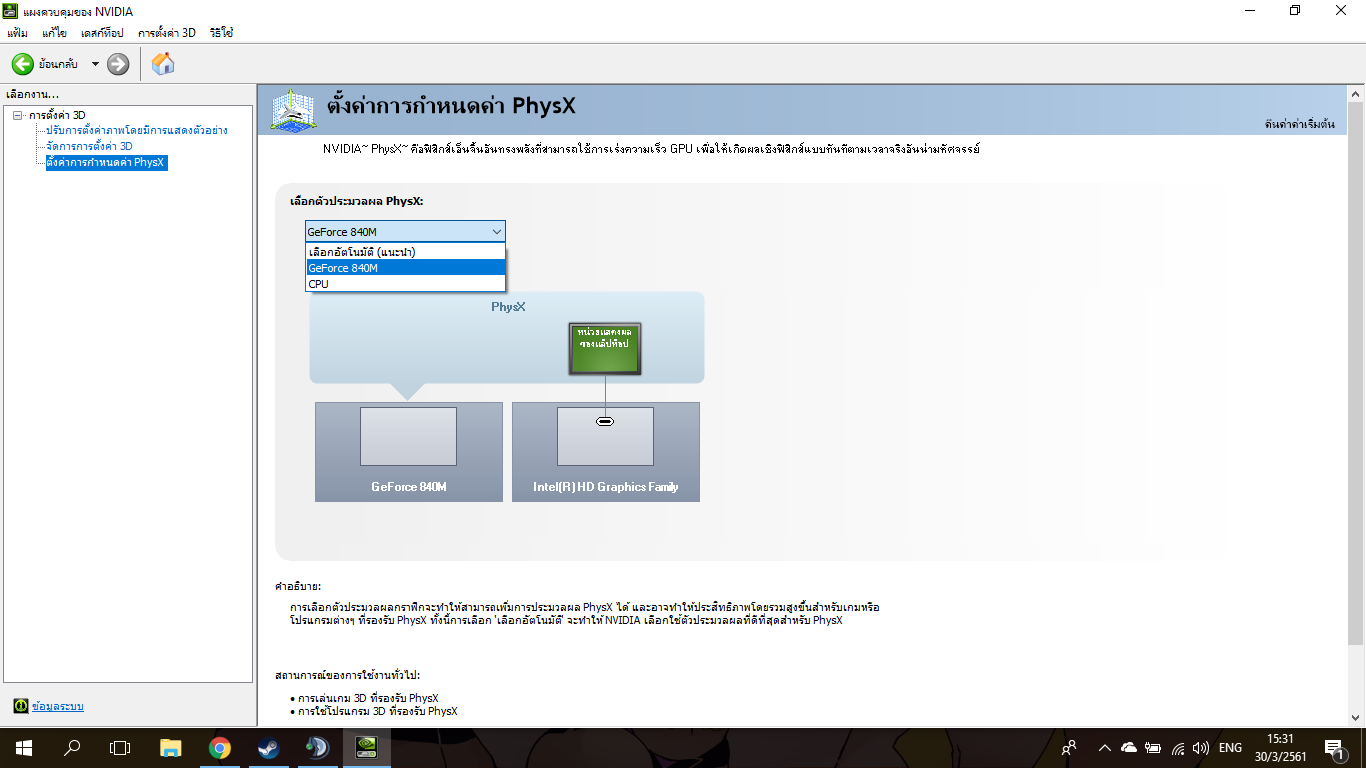1366x768 pixels.
Task: Collapse the การตั้งค่า 3D tree node
Action: tap(18, 115)
